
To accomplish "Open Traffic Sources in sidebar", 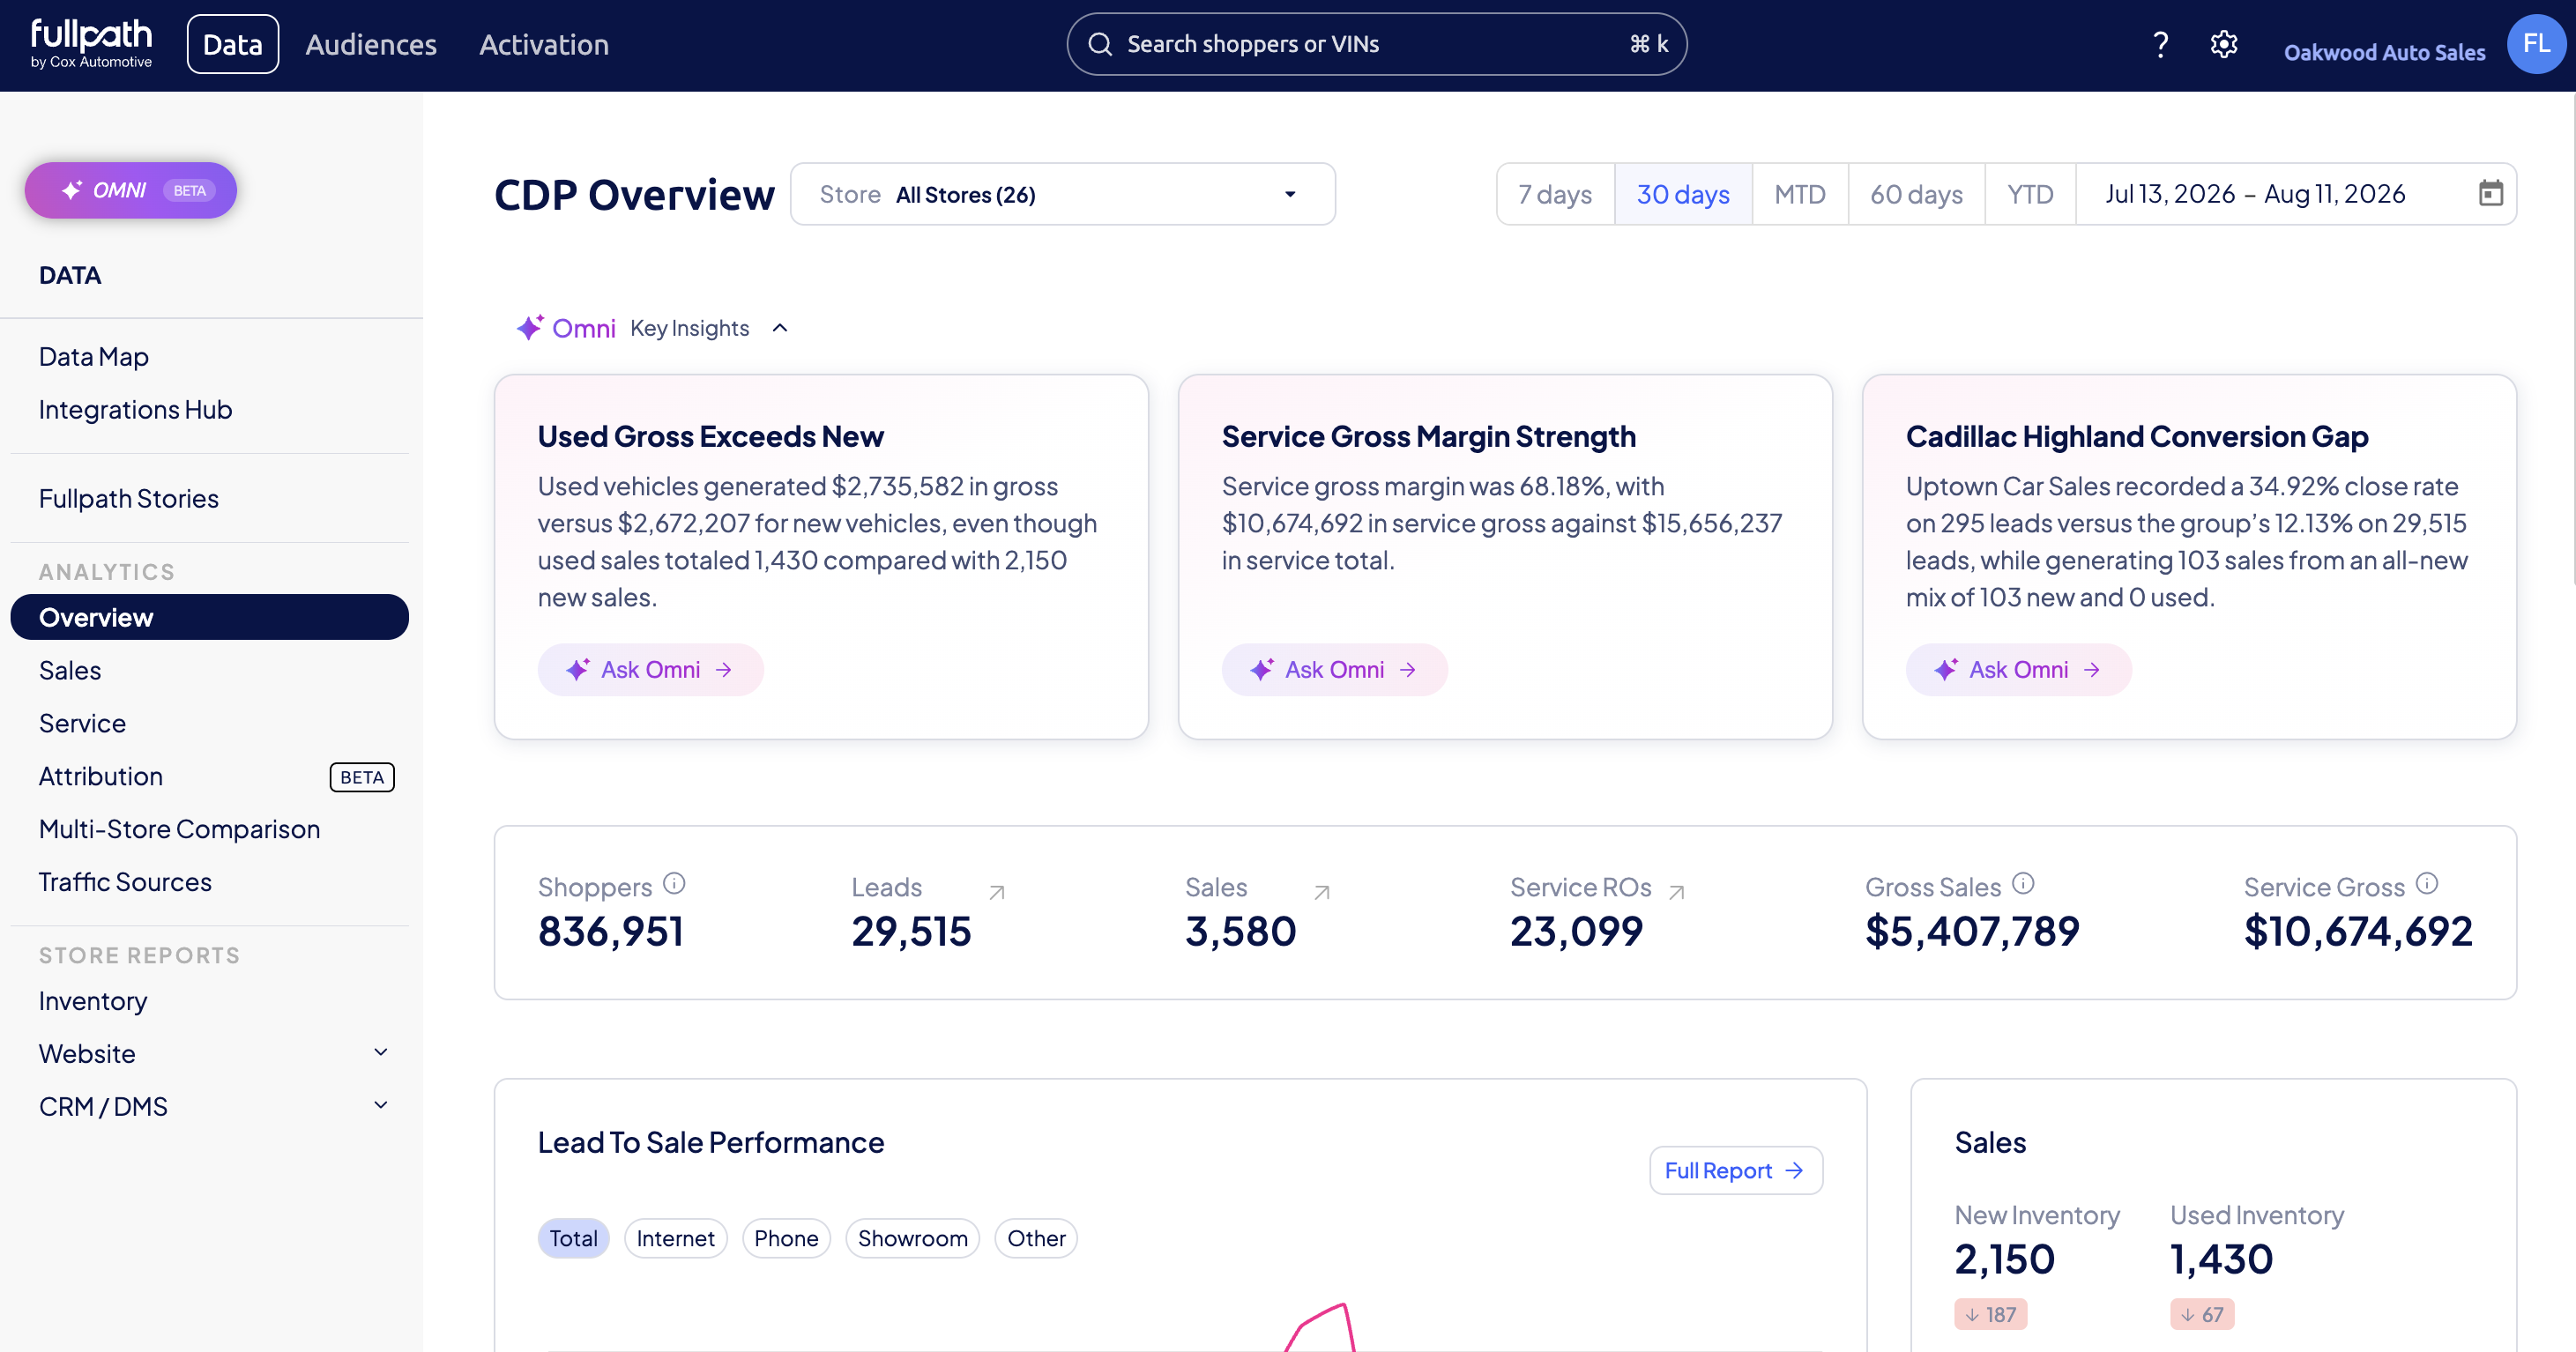I will (x=125, y=882).
